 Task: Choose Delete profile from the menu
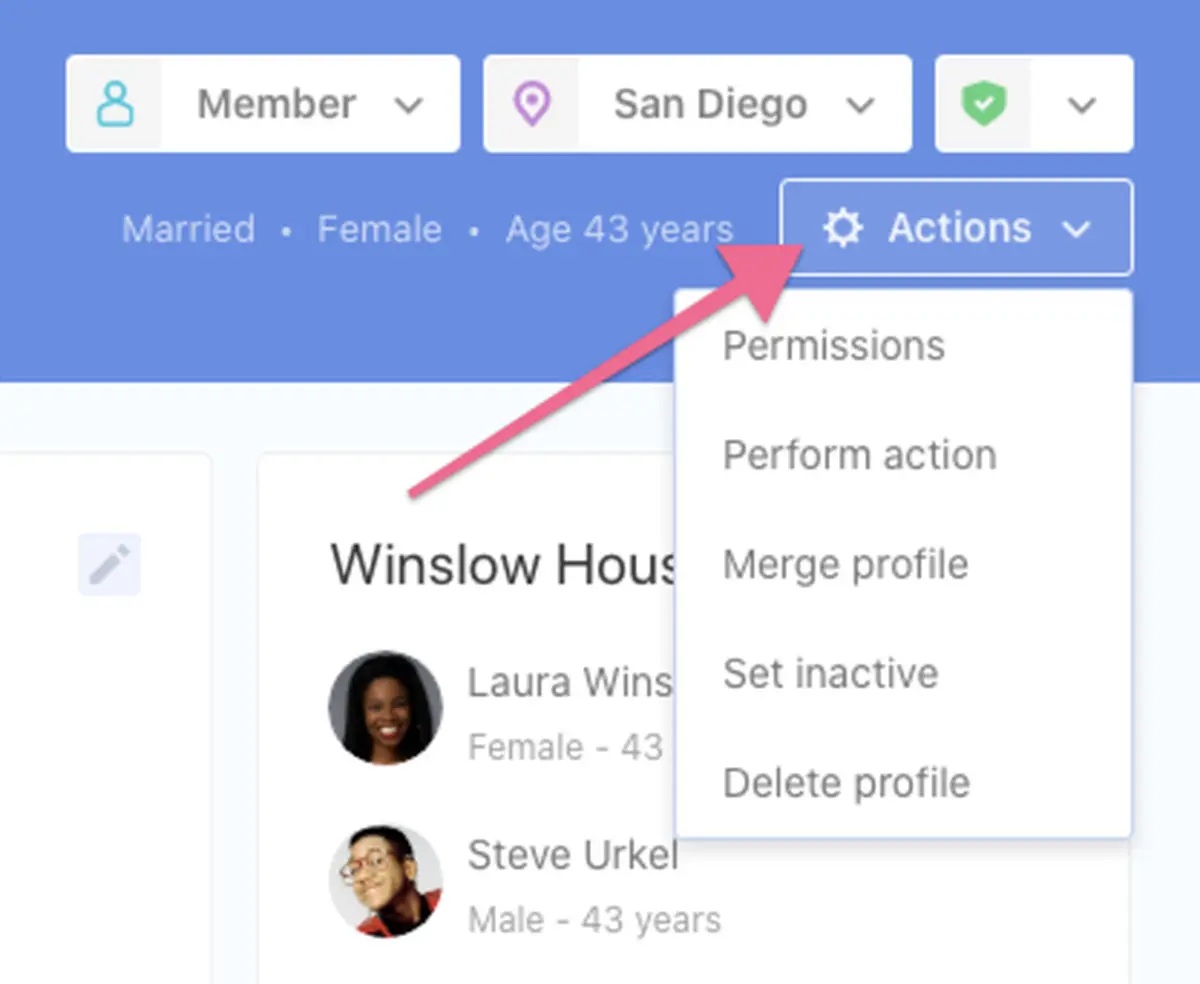(847, 782)
